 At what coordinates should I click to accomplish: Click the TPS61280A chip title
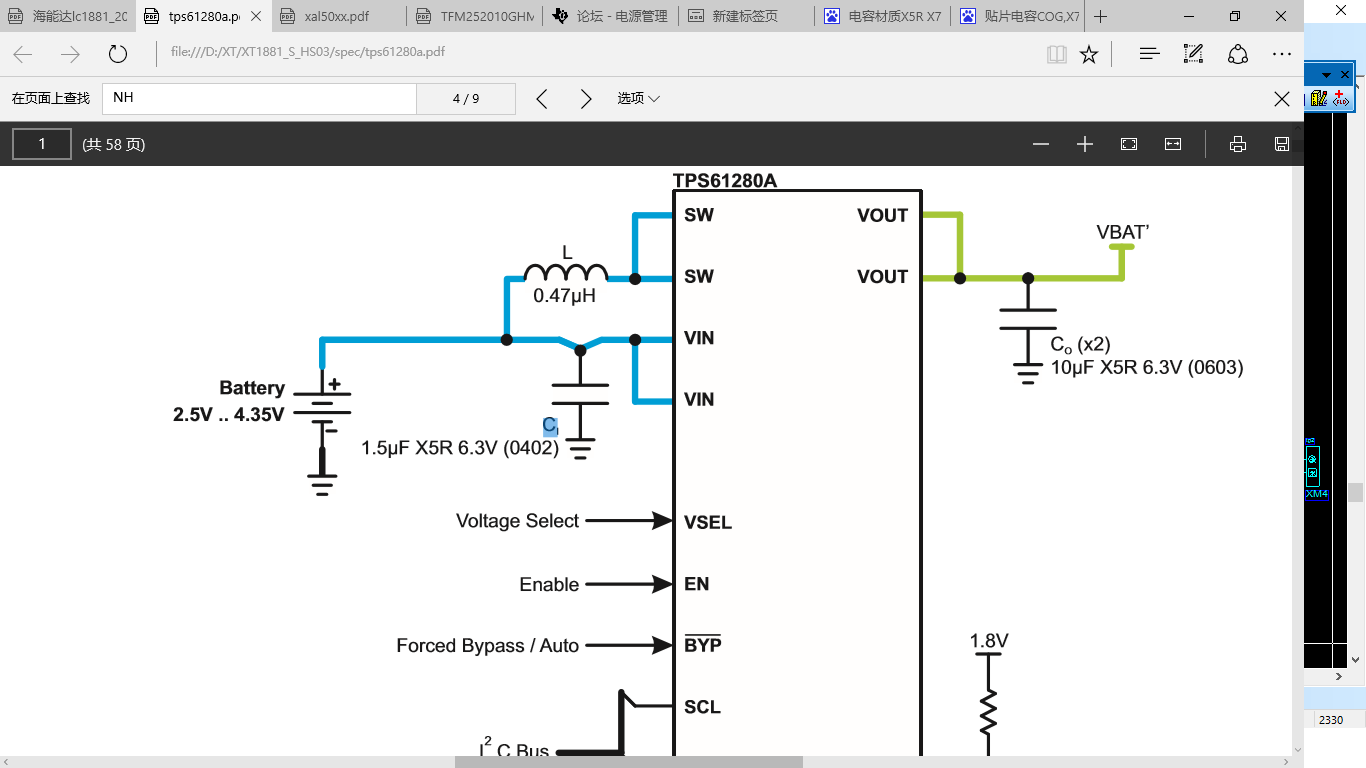click(x=724, y=181)
